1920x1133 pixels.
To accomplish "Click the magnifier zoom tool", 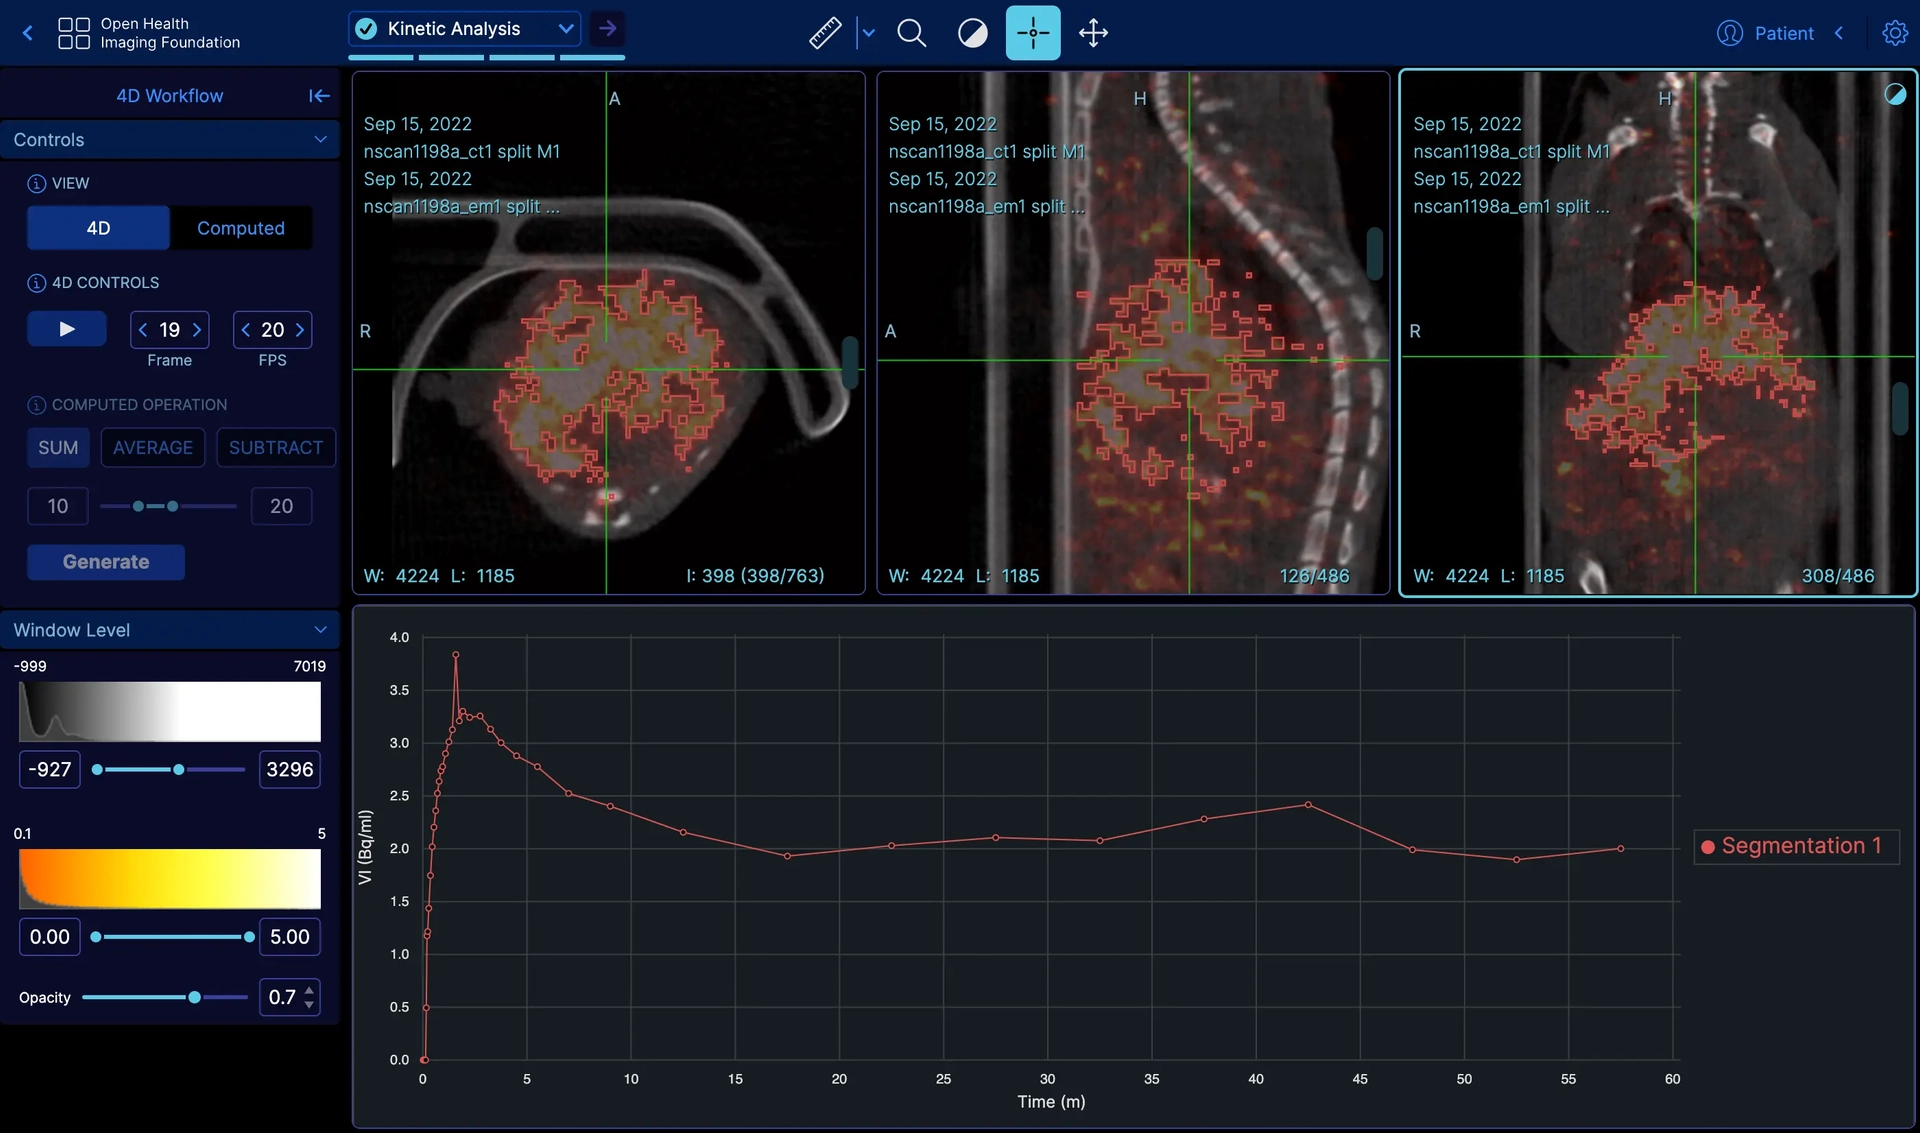I will pyautogui.click(x=911, y=33).
